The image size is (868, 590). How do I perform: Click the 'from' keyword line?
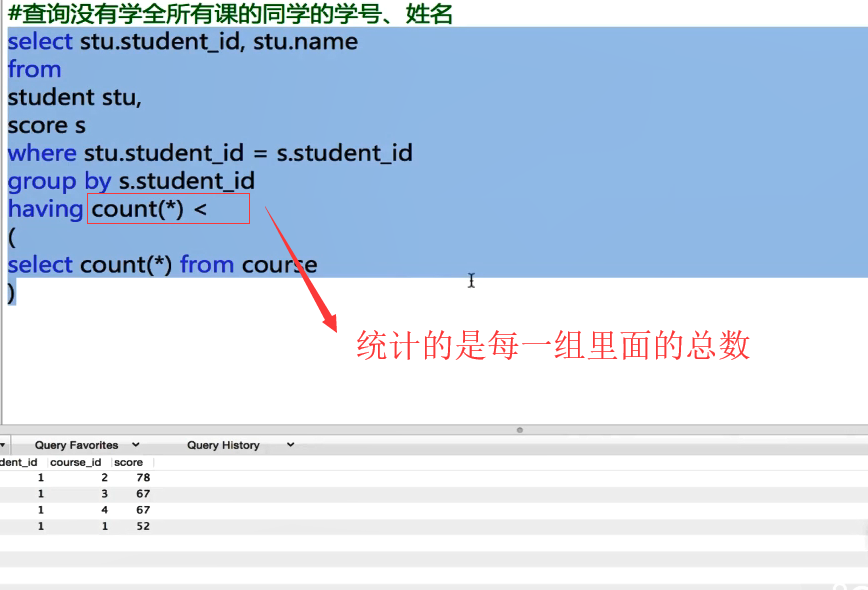[x=34, y=69]
